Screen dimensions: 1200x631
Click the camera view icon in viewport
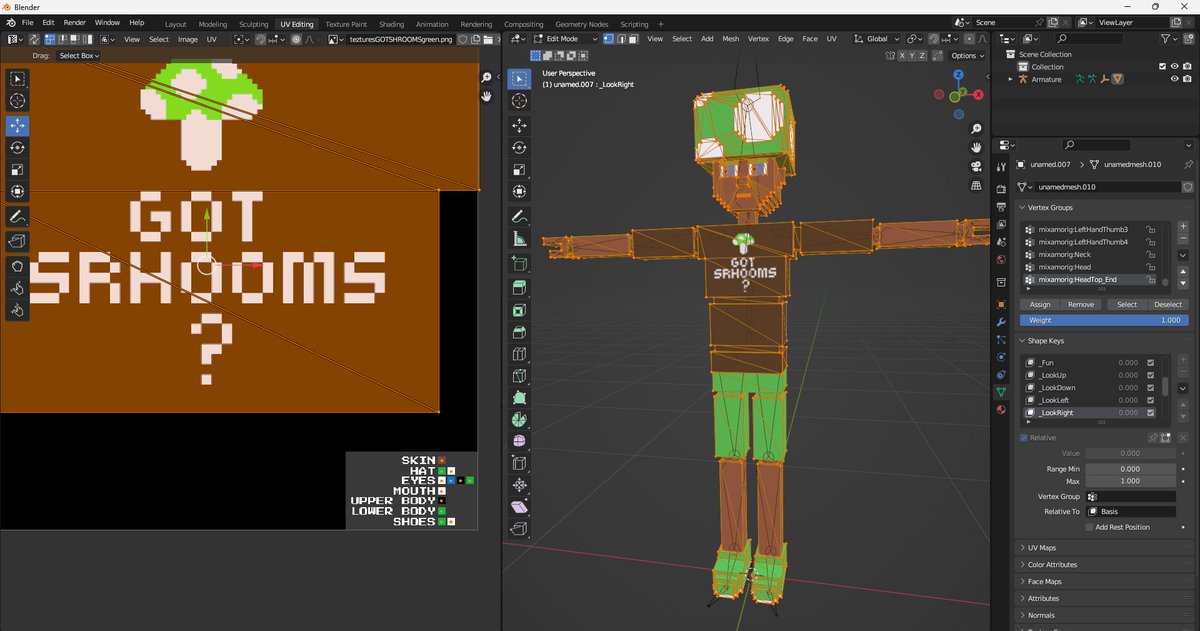(975, 165)
